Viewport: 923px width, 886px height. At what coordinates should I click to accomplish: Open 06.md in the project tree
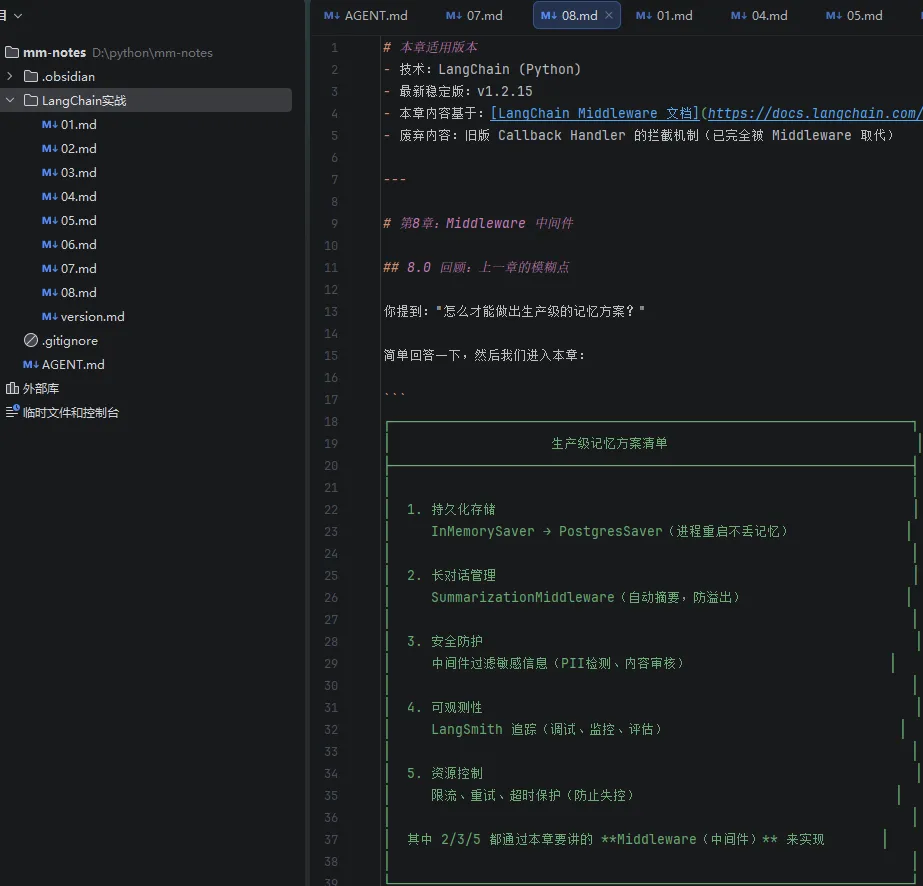tap(78, 245)
